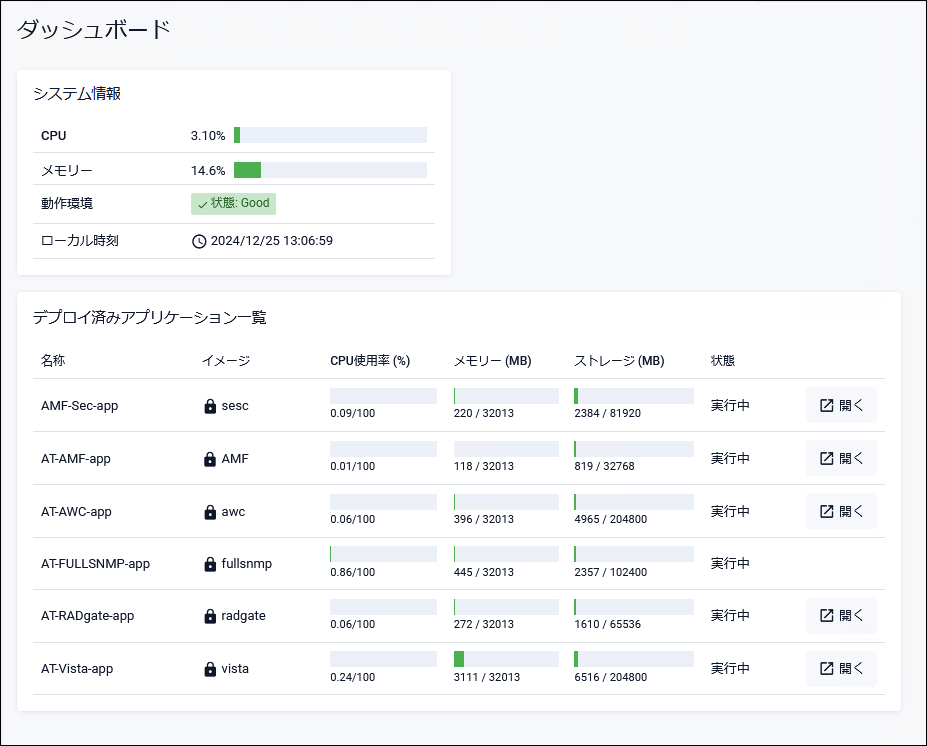Screen dimensions: 927x746
Task: Click the 445 / 32013 memory value
Action: click(484, 572)
